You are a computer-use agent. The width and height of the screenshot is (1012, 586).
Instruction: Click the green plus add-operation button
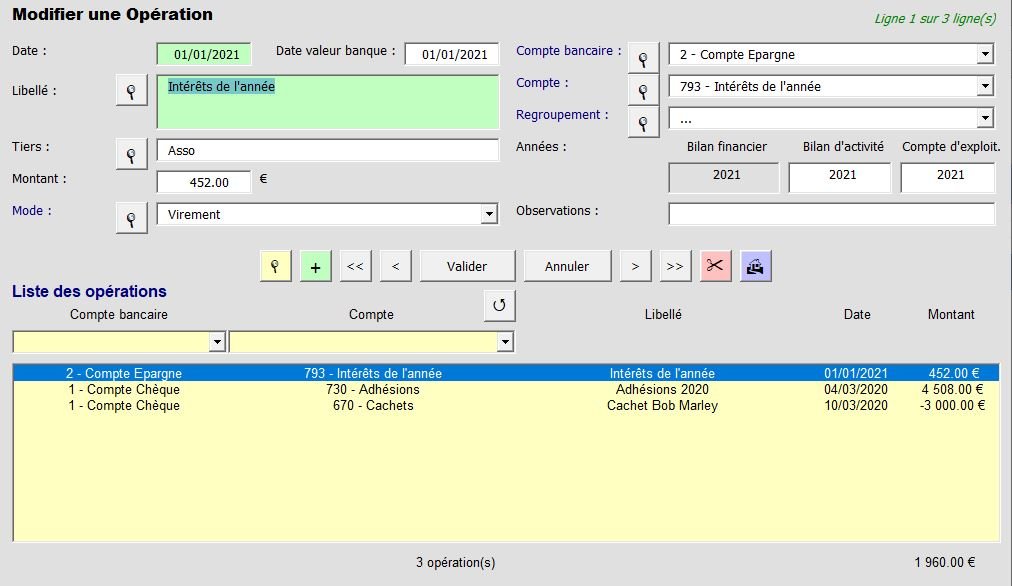coord(315,266)
